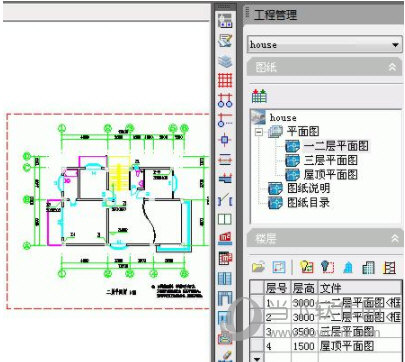Click the red-green sheet icon under 图纸
The height and width of the screenshot is (362, 405).
click(259, 96)
